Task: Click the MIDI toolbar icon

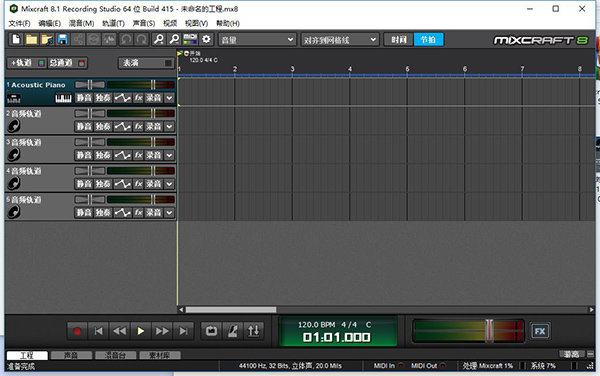Action: coord(190,39)
